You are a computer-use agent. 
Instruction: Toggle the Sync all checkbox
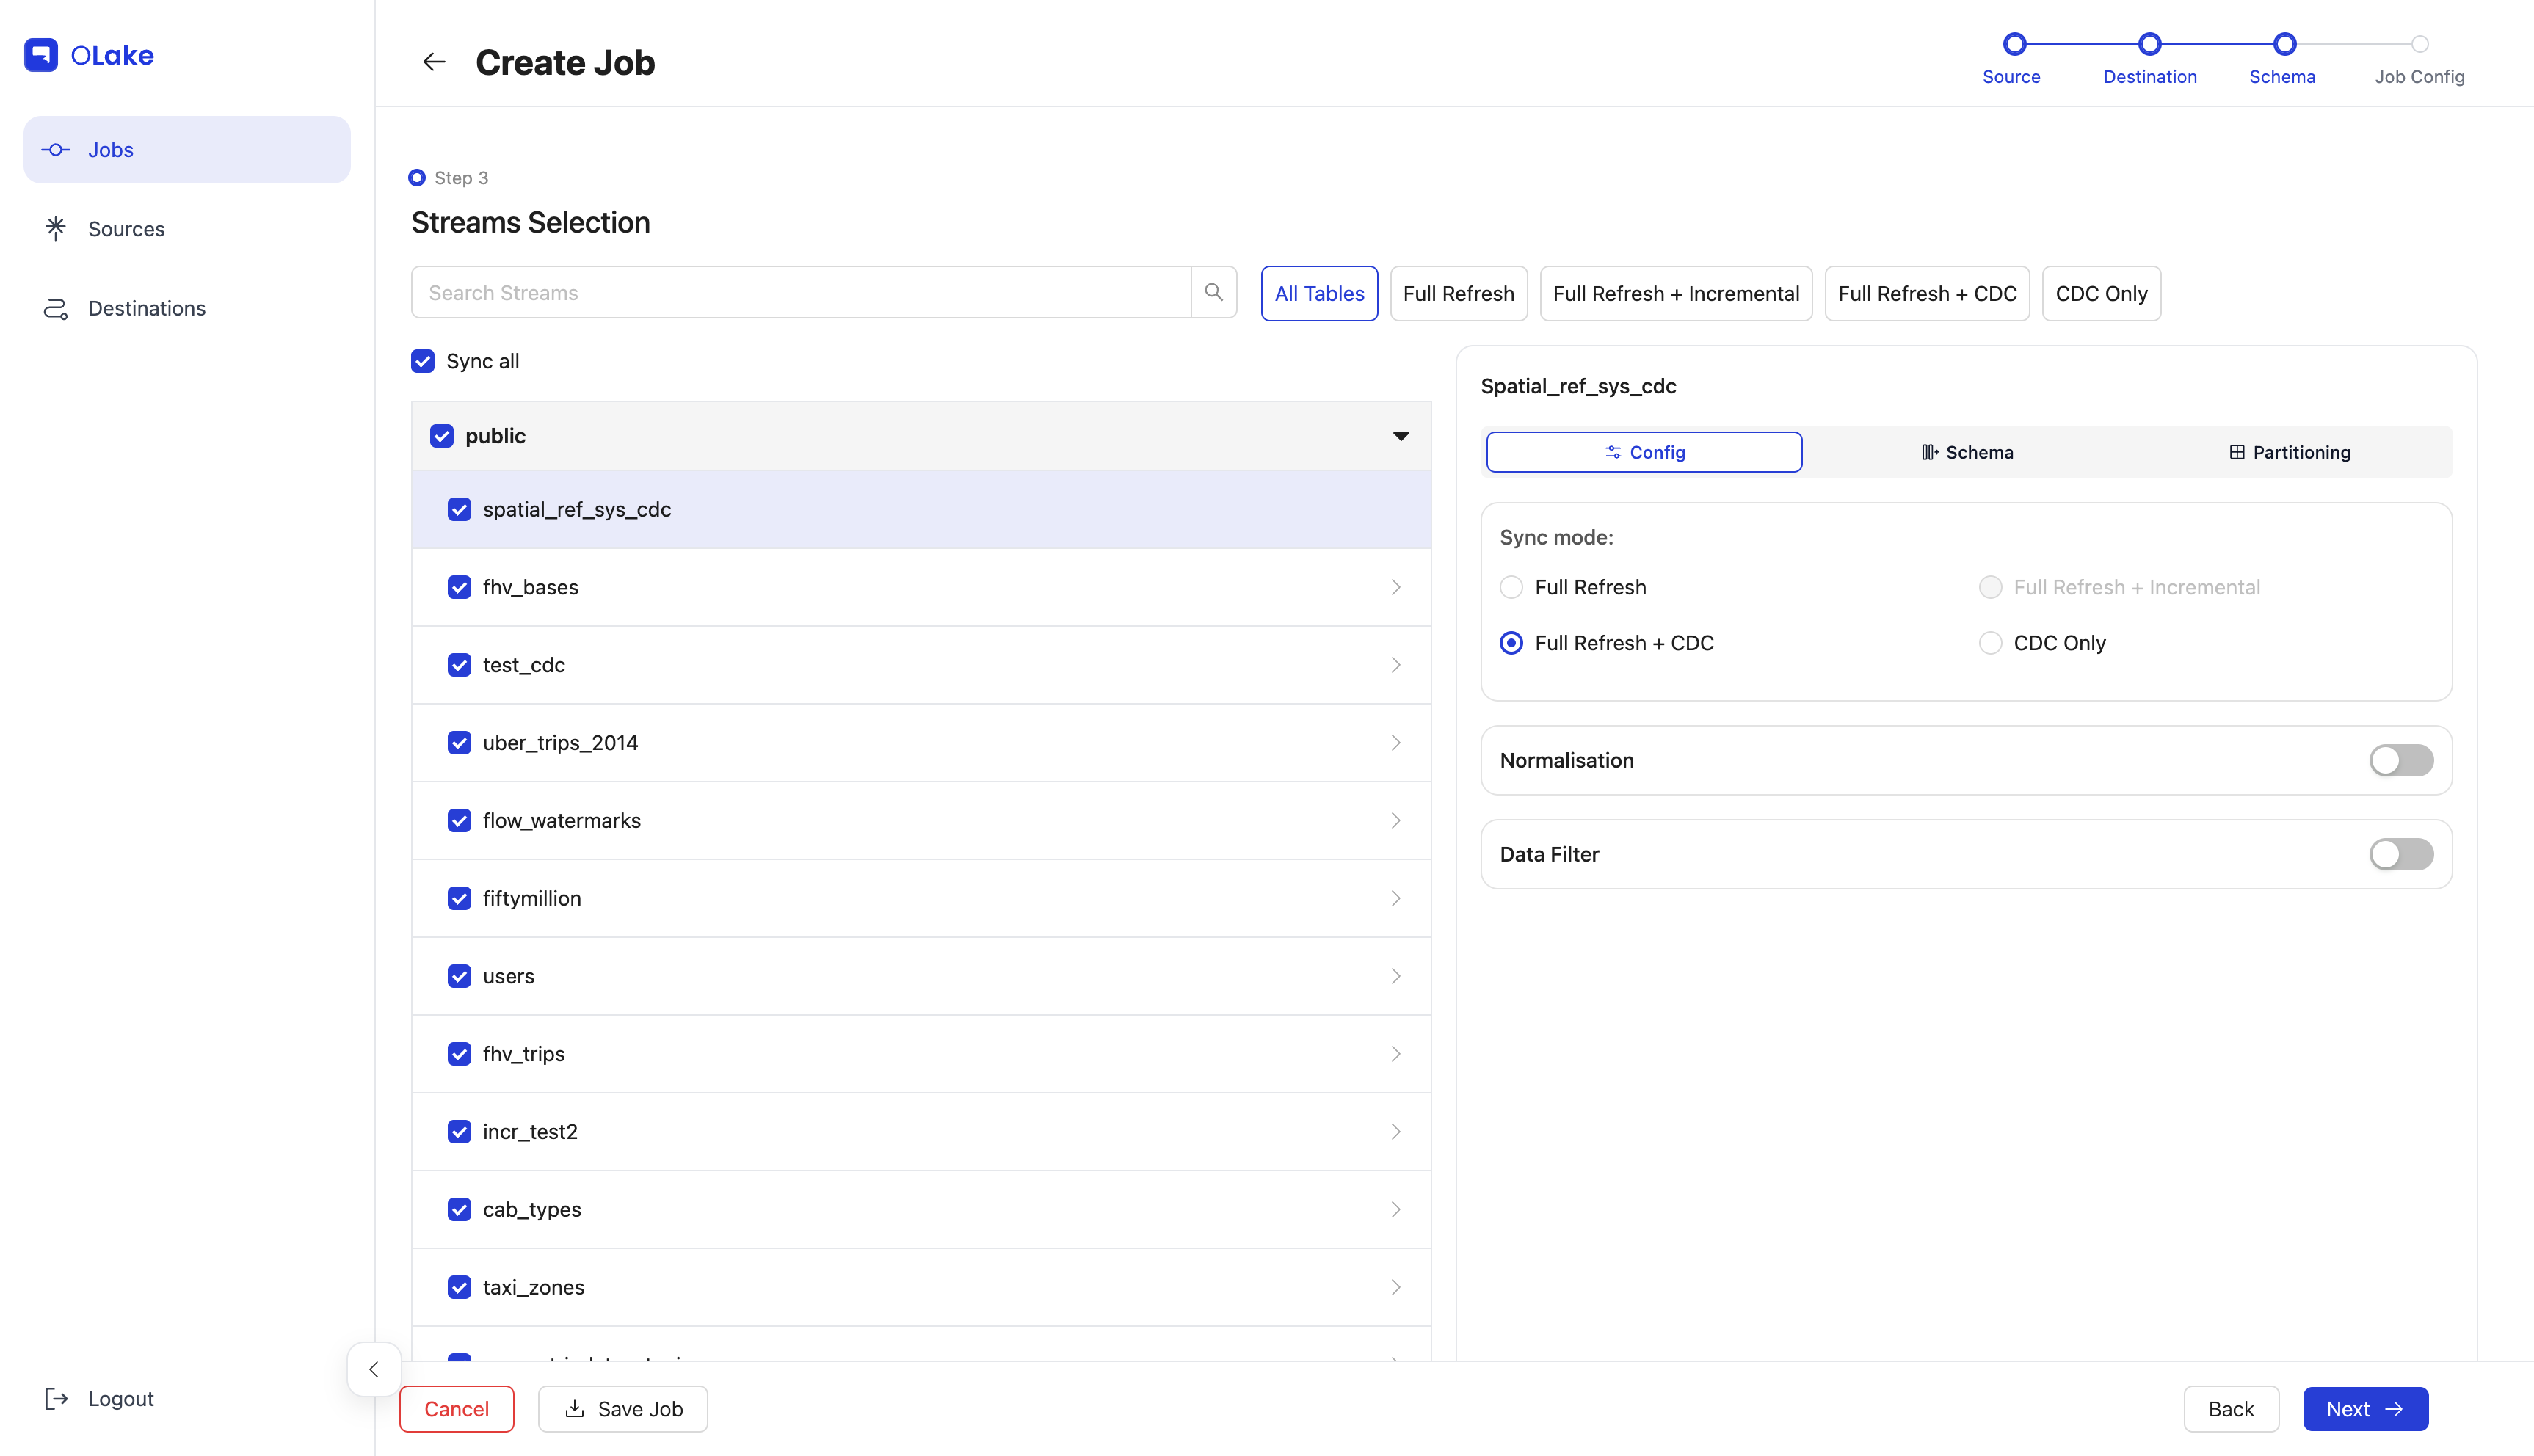pyautogui.click(x=423, y=361)
